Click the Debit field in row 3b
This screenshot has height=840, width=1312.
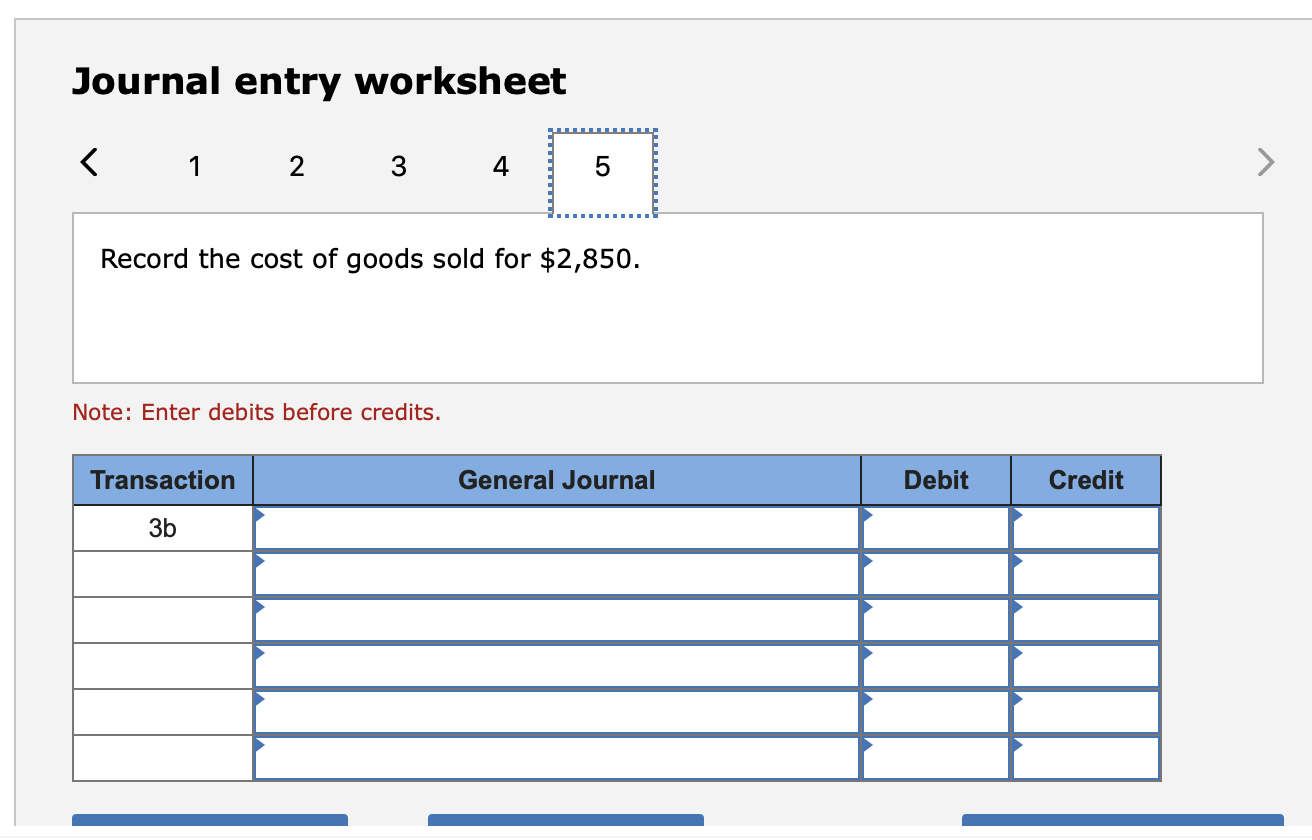pyautogui.click(x=934, y=527)
